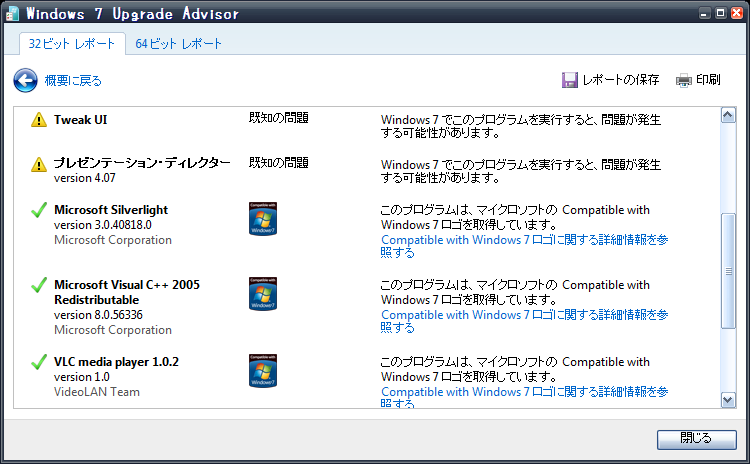Image resolution: width=750 pixels, height=464 pixels.
Task: Click green checkmark beside VLC media player
Action: coord(39,362)
